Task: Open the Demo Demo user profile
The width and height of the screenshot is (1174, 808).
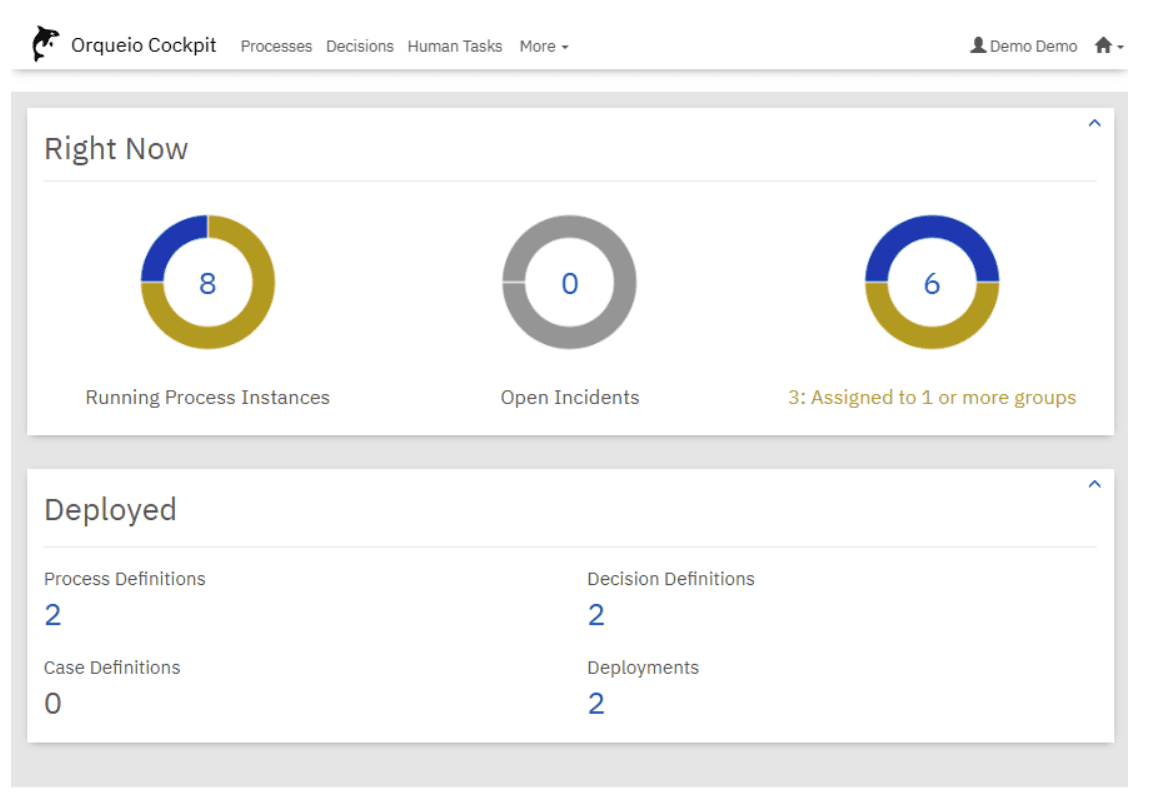Action: 1024,46
